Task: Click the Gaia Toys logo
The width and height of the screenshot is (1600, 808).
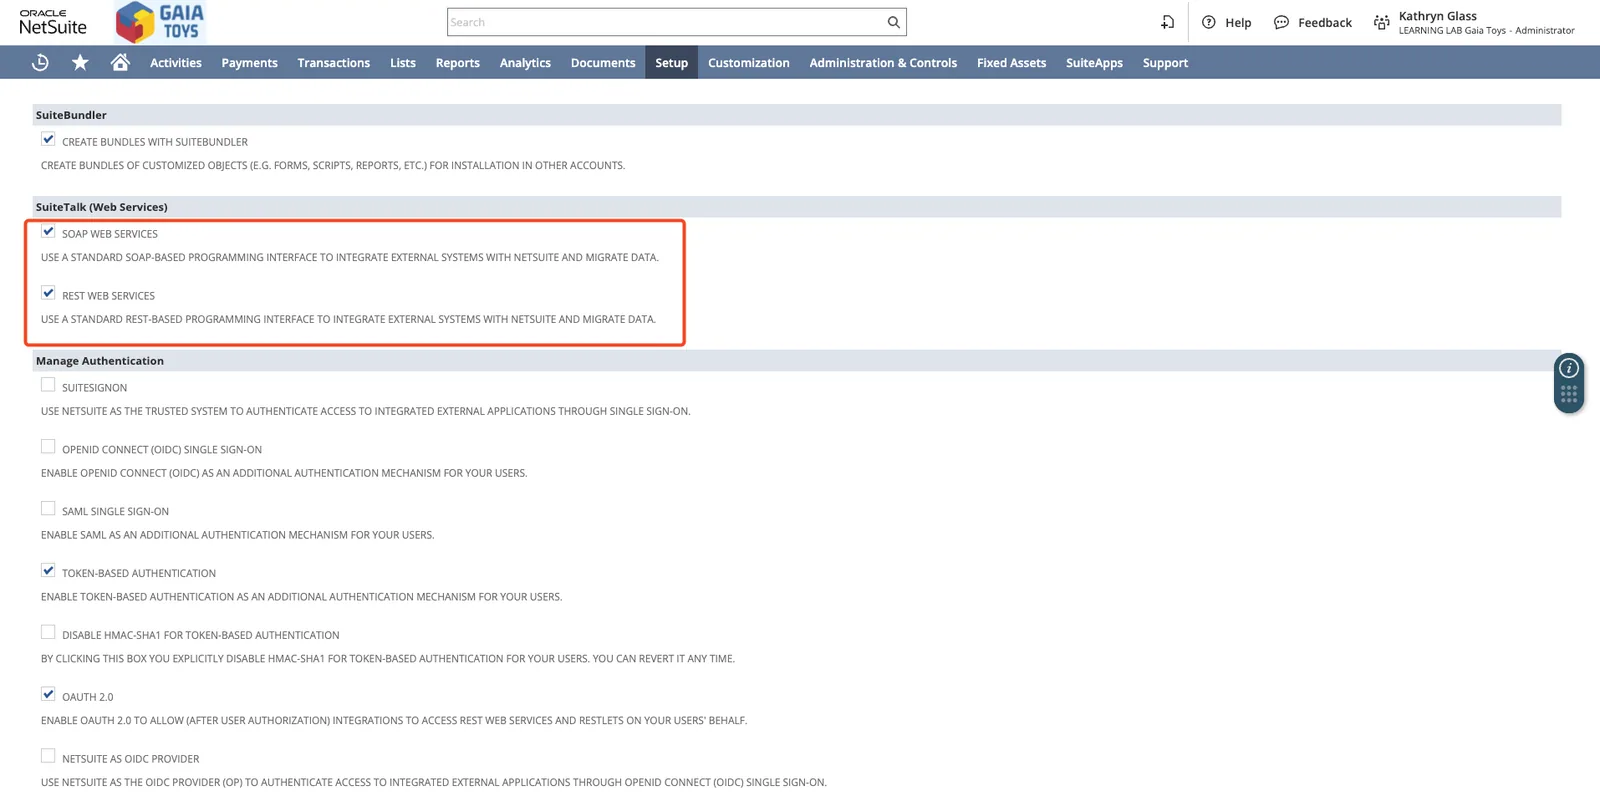Action: click(160, 22)
